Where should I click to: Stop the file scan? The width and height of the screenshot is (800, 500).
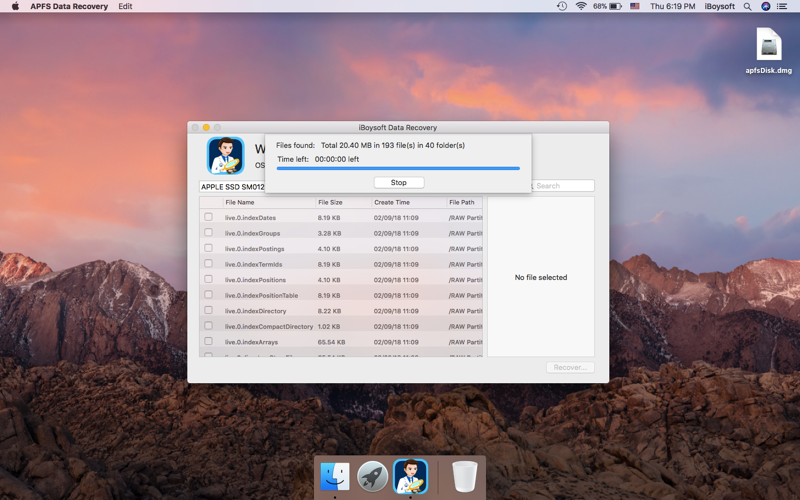pos(398,183)
